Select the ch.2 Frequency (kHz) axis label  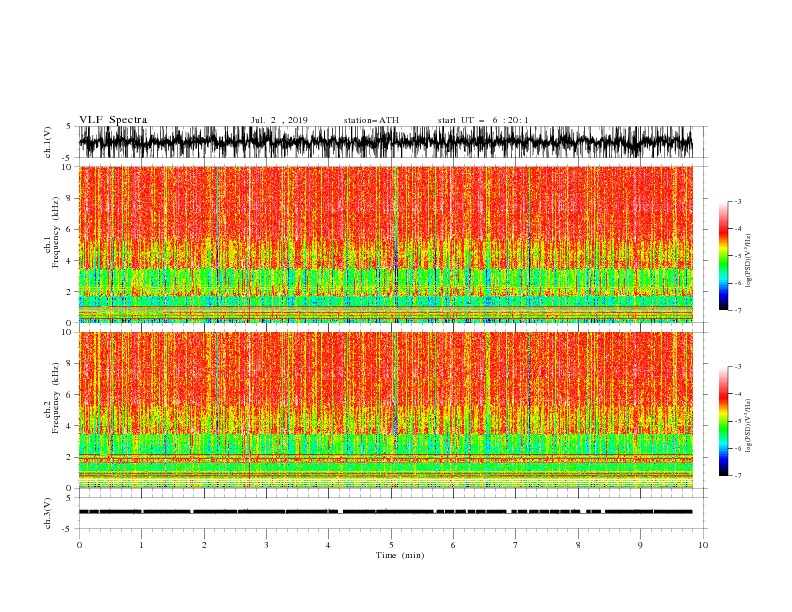pos(52,398)
